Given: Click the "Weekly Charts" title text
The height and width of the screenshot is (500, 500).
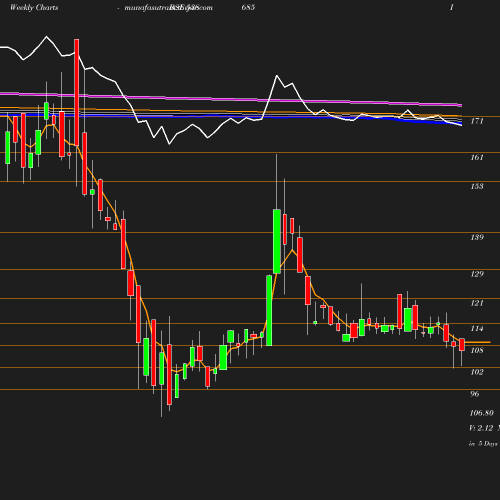Looking at the screenshot, I should pos(34,7).
